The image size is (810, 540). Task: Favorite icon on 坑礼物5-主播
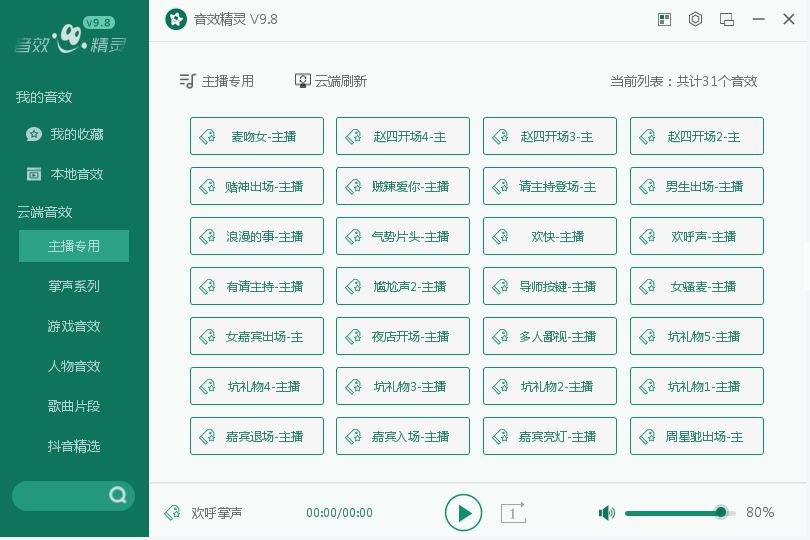coord(647,336)
